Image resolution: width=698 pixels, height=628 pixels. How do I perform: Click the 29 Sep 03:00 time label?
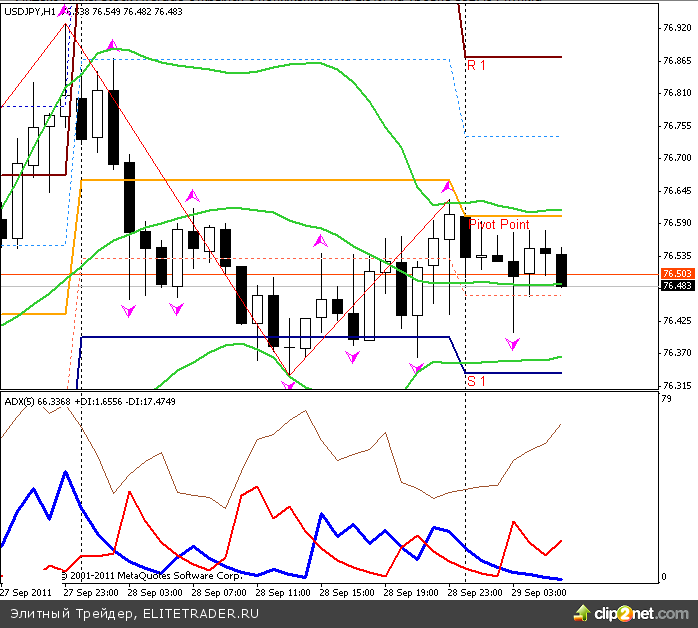click(540, 592)
